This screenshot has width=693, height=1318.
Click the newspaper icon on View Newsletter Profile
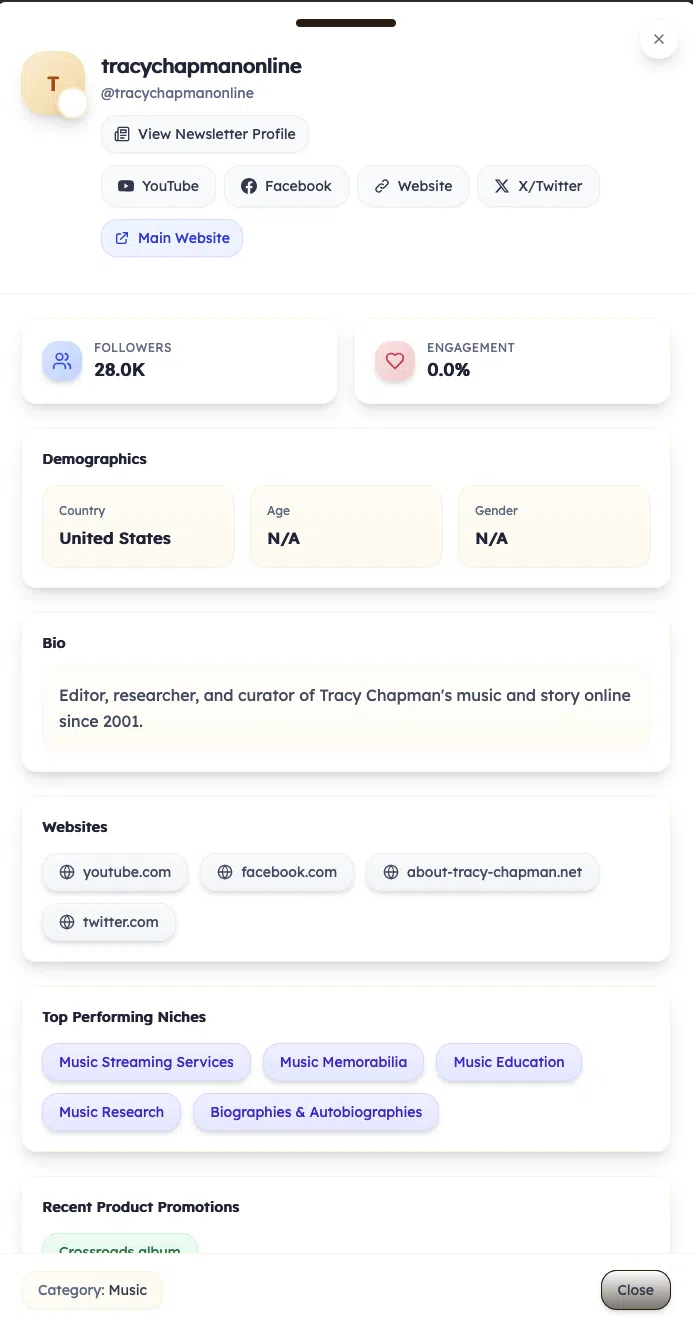pos(122,134)
